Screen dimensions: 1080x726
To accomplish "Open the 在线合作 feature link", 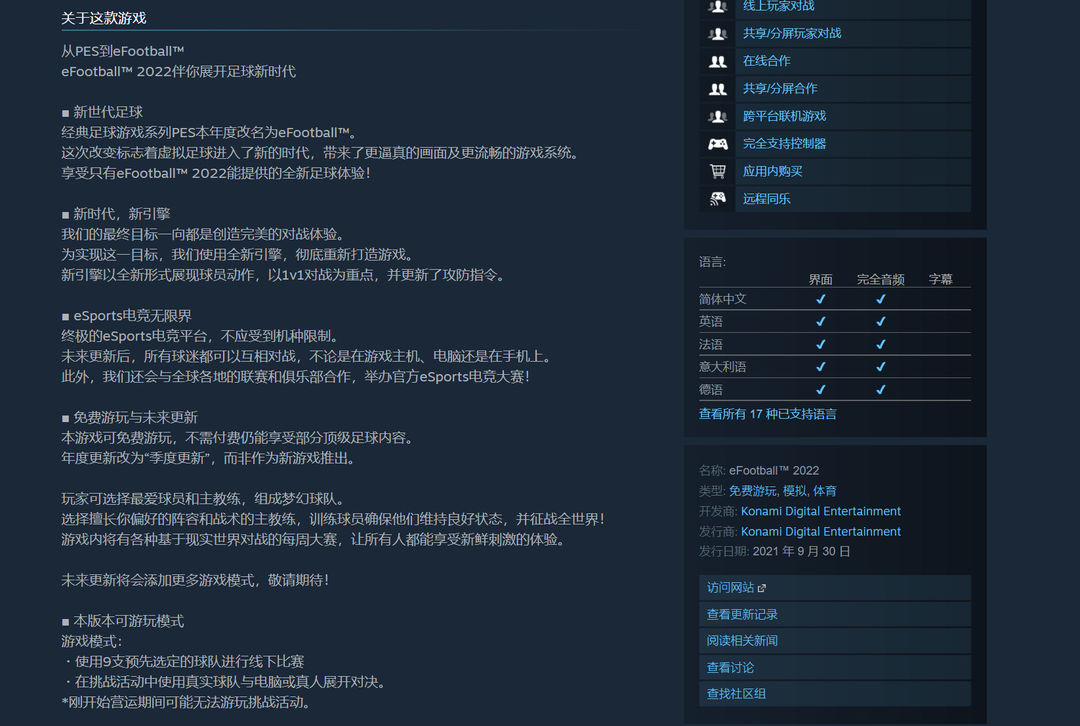I will coord(766,61).
